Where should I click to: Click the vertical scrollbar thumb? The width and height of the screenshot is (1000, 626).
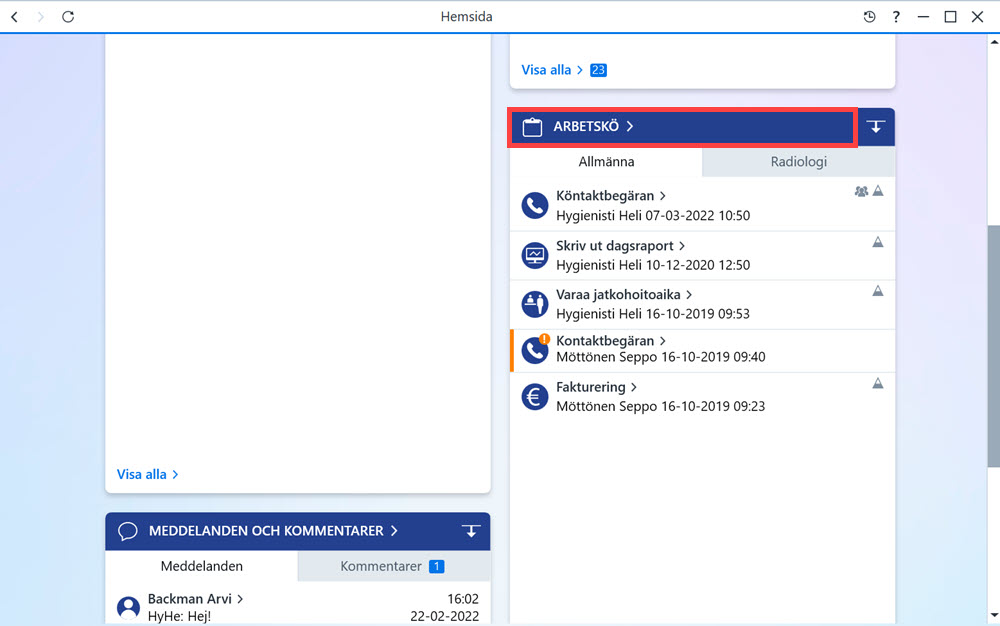pyautogui.click(x=994, y=346)
